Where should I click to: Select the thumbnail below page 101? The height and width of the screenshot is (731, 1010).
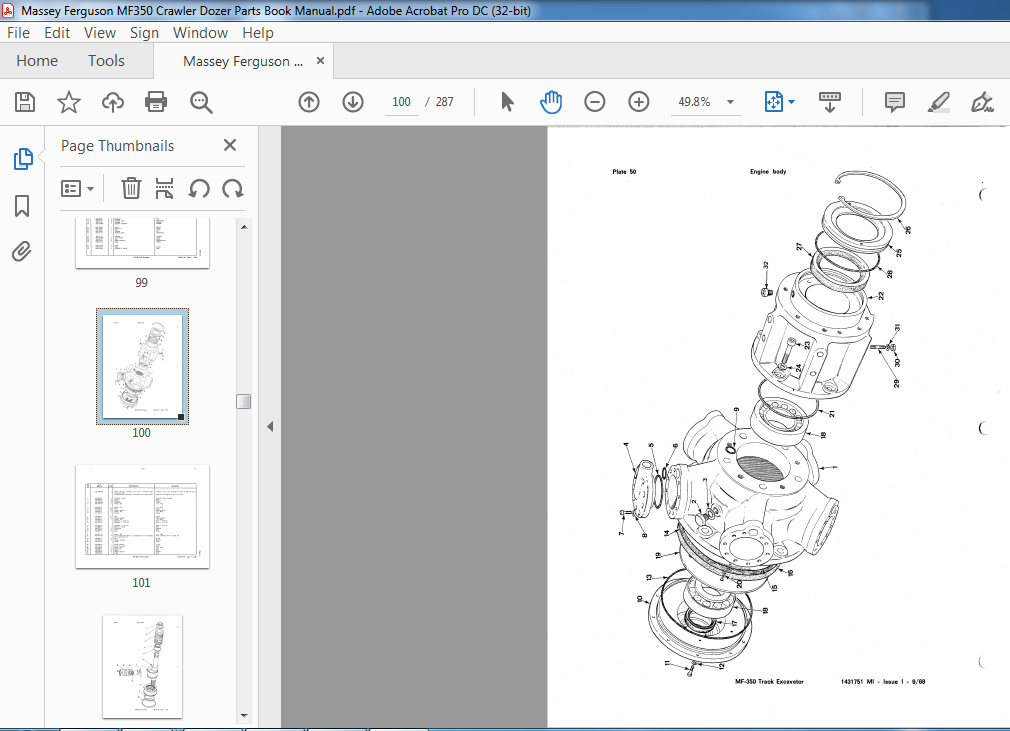[x=142, y=667]
